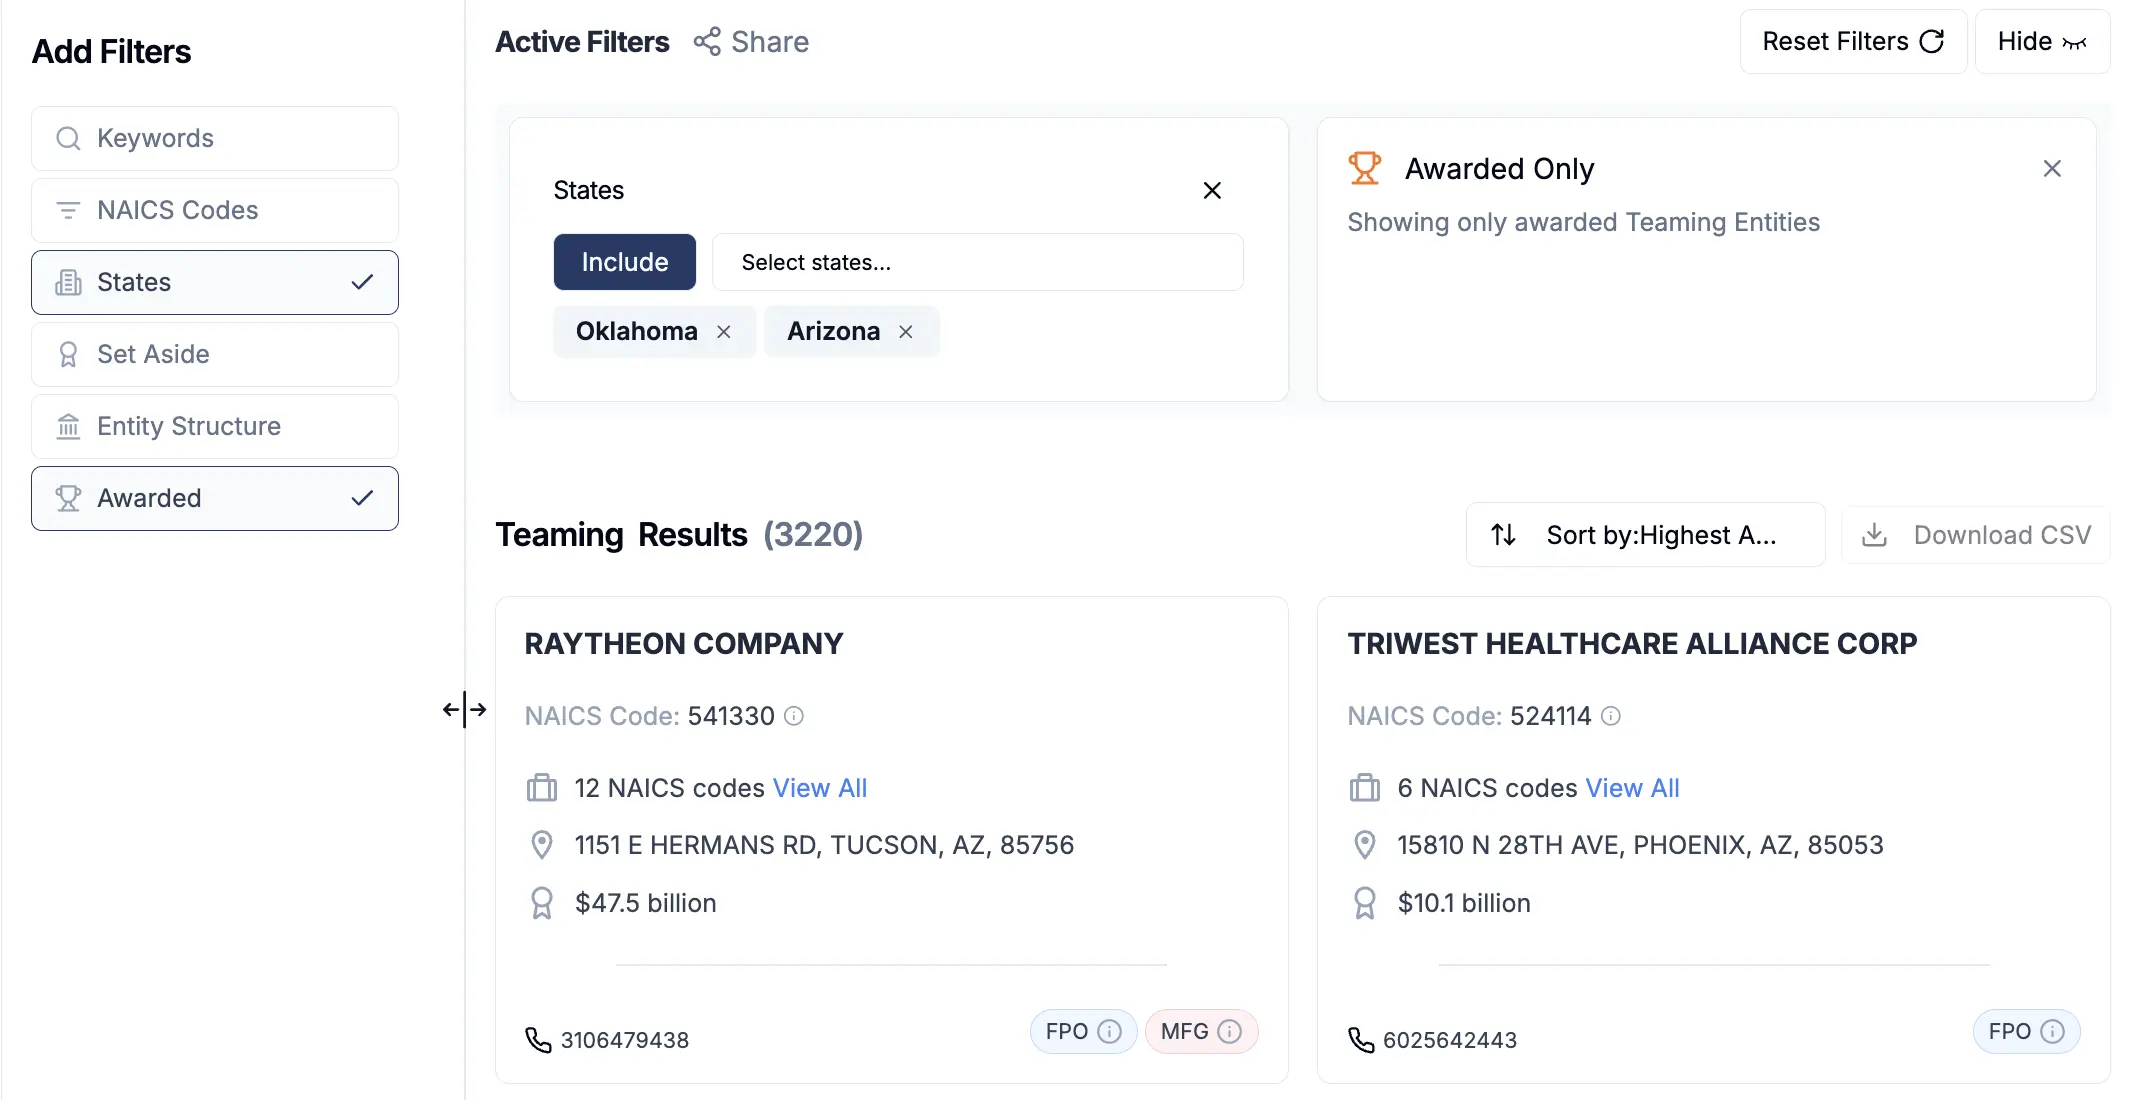Click the FPO badge on Triwest card

click(2027, 1031)
